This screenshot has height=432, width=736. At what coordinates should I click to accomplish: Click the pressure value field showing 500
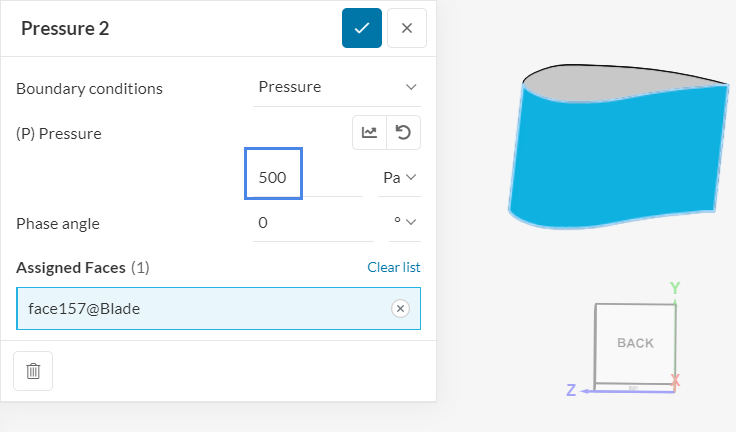click(274, 178)
